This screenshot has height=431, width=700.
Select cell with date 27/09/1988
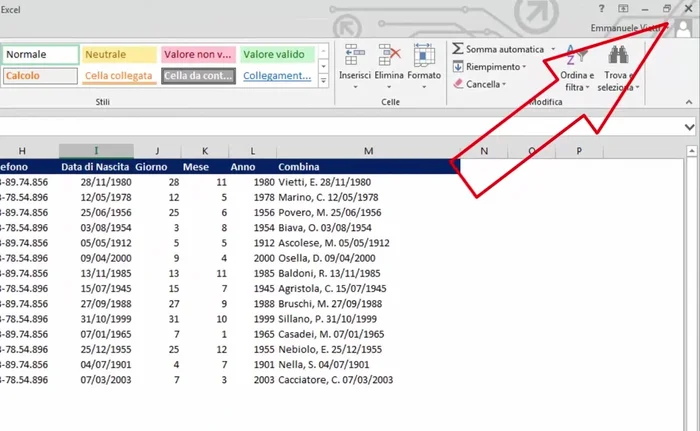point(96,304)
